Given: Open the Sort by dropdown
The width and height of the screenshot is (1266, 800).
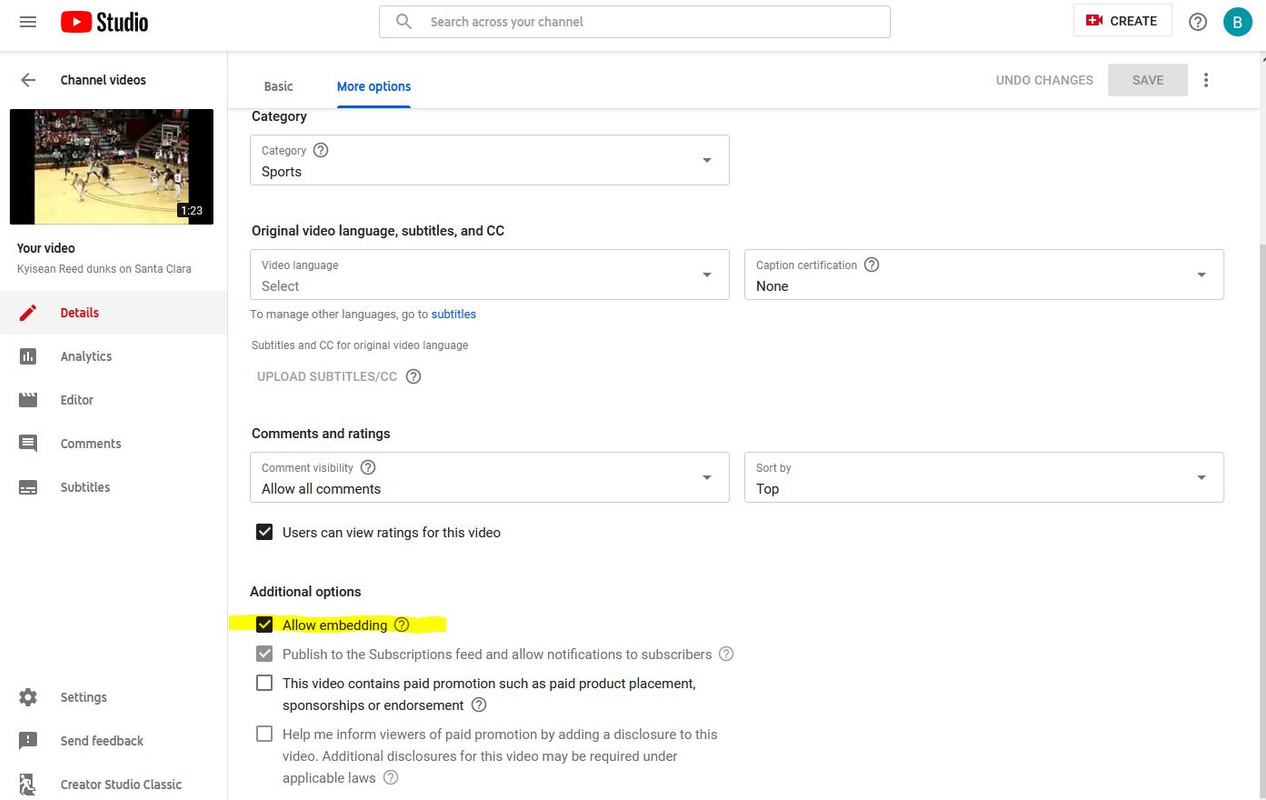Looking at the screenshot, I should pyautogui.click(x=984, y=477).
